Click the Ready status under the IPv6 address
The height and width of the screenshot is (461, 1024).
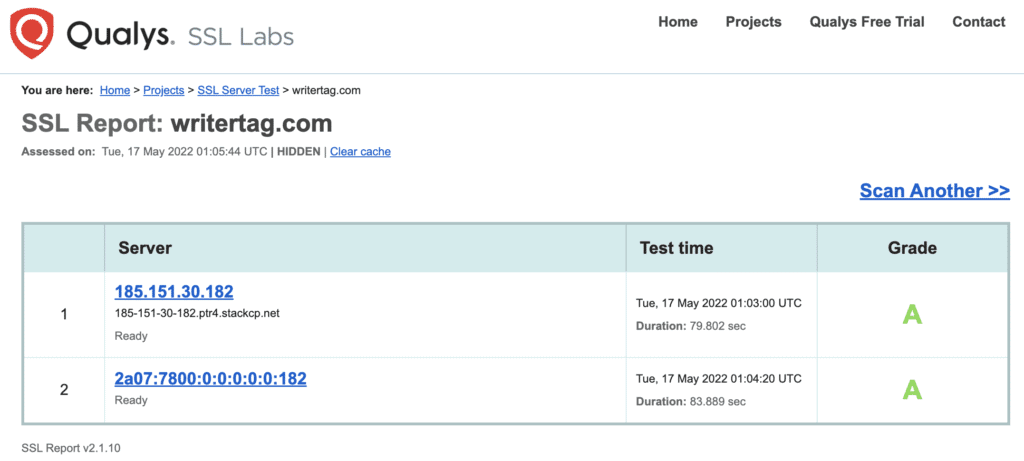pyautogui.click(x=131, y=400)
